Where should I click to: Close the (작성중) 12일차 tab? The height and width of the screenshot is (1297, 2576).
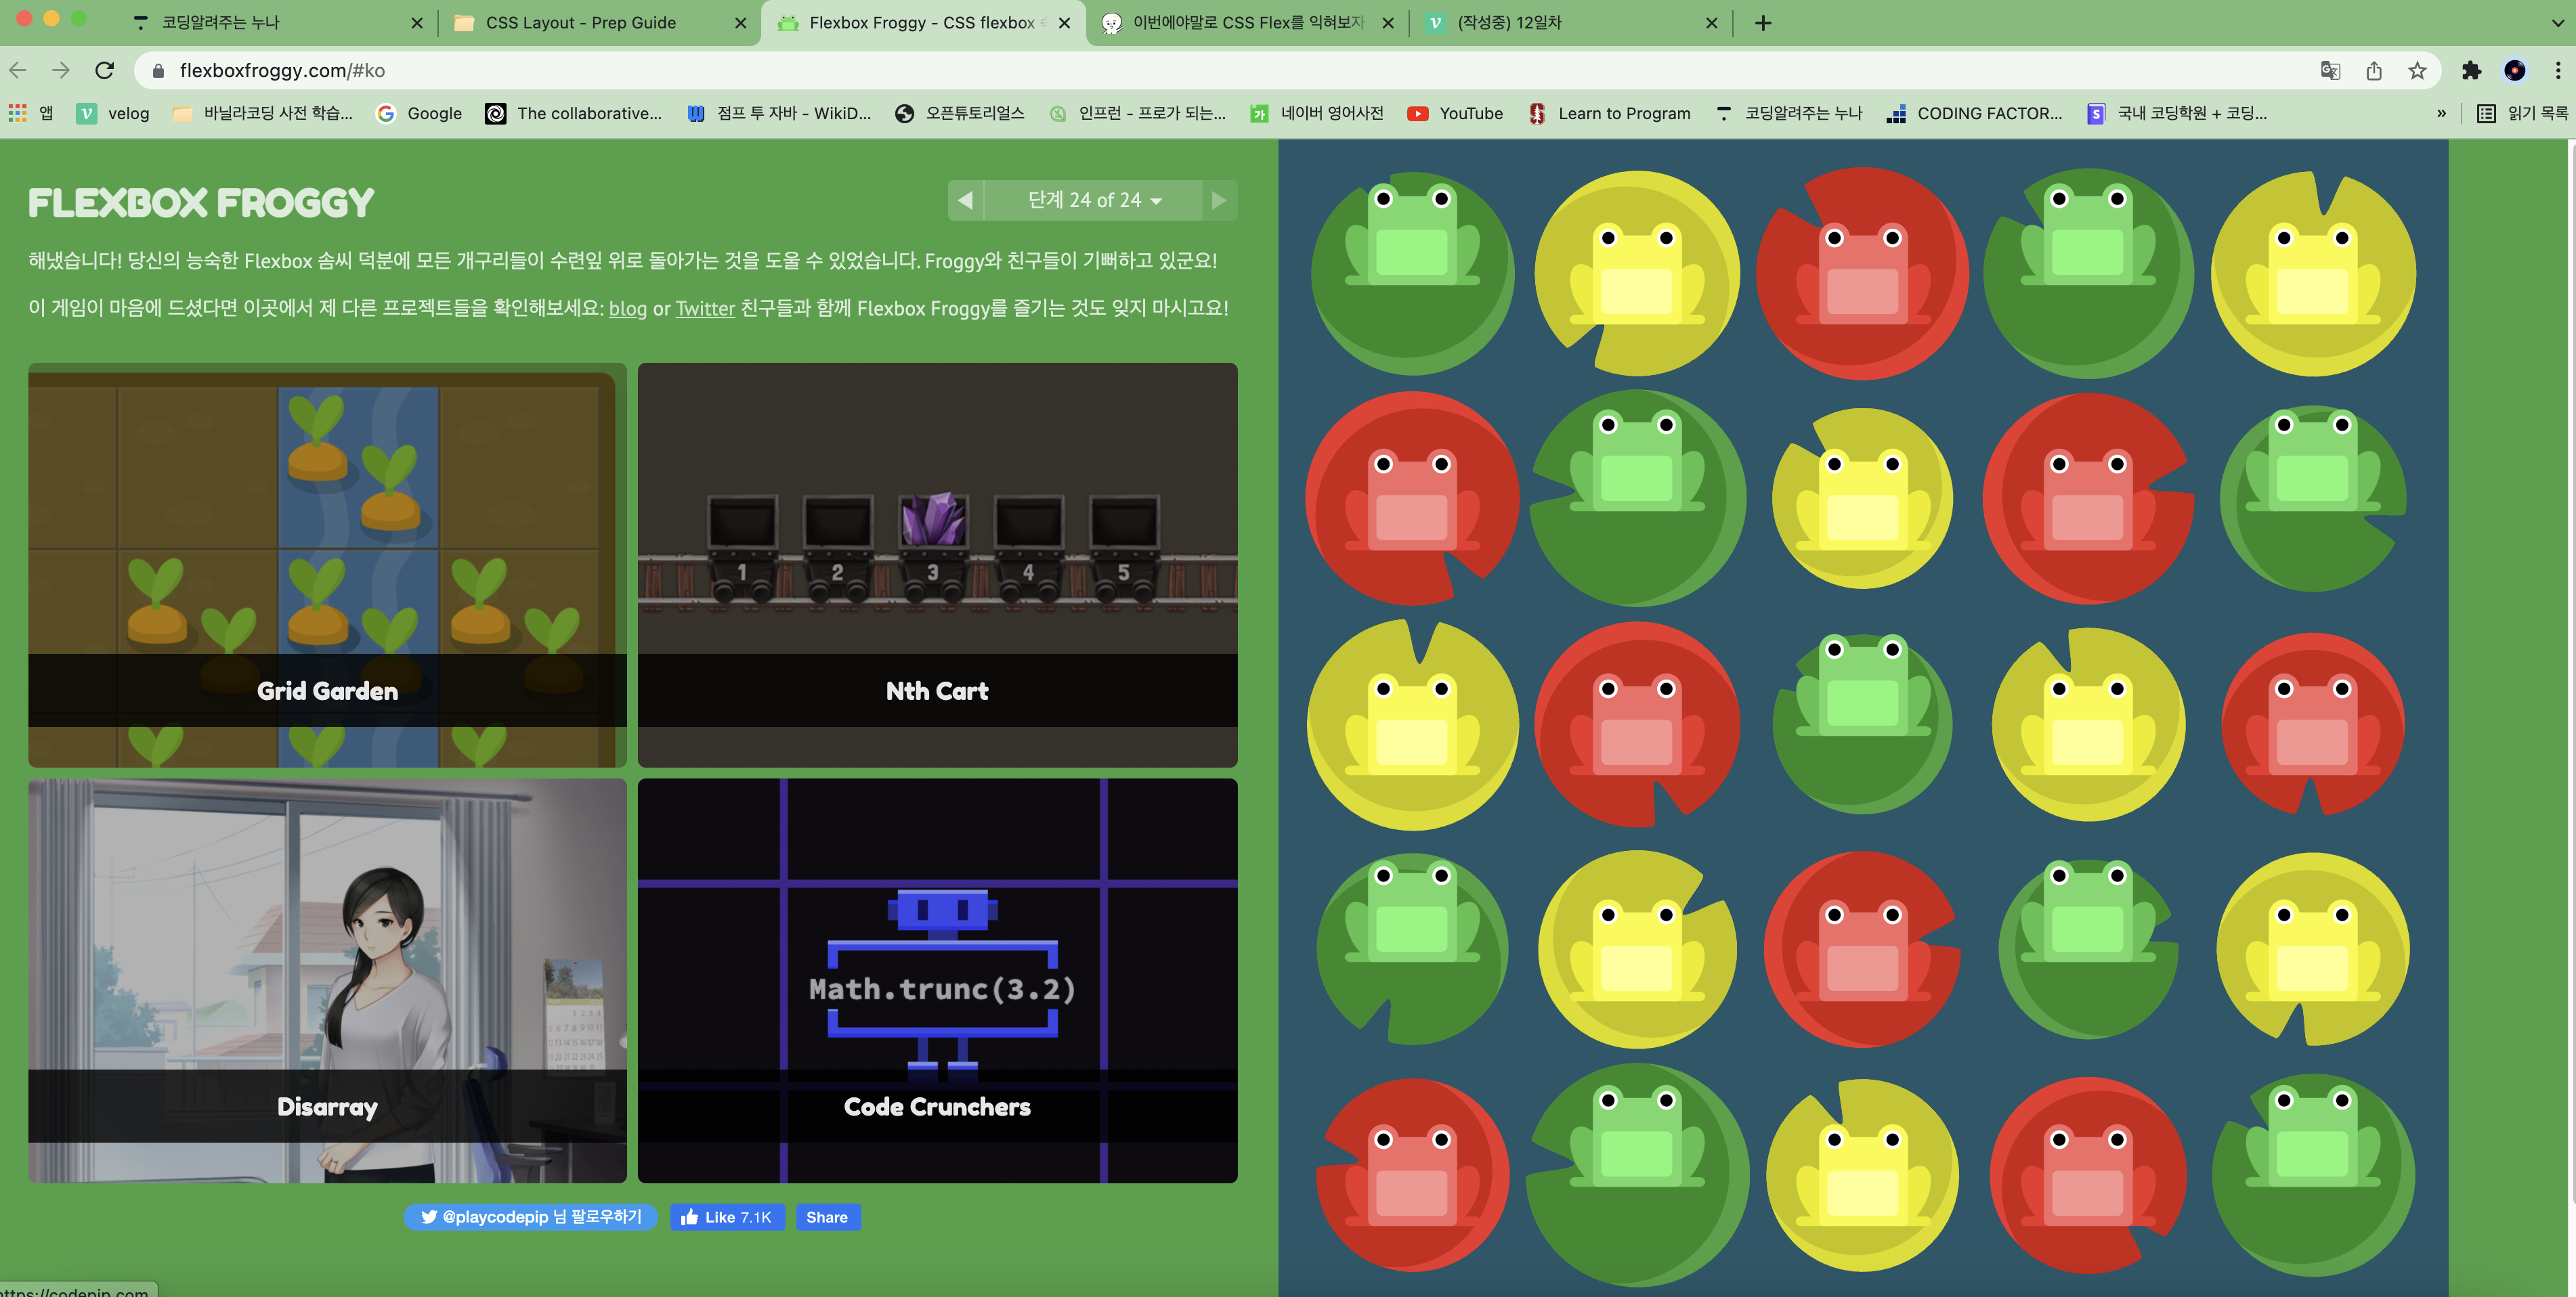coord(1711,22)
